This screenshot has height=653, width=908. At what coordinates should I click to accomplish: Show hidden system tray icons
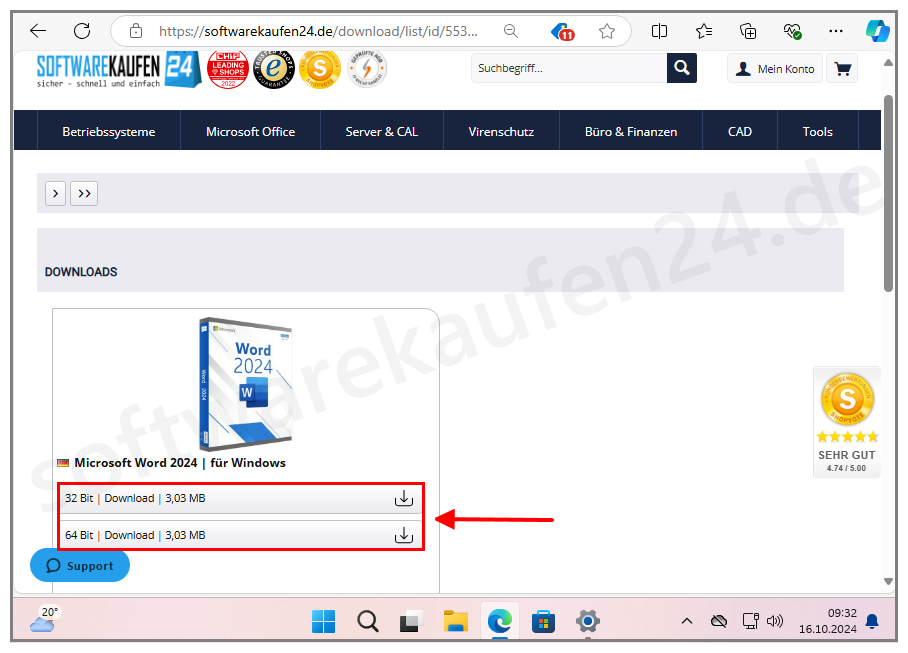click(x=687, y=622)
